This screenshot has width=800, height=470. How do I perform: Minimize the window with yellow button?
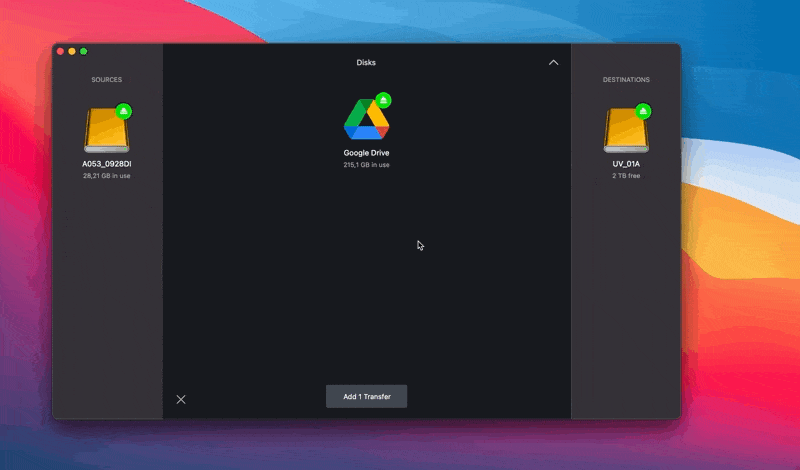pyautogui.click(x=72, y=52)
